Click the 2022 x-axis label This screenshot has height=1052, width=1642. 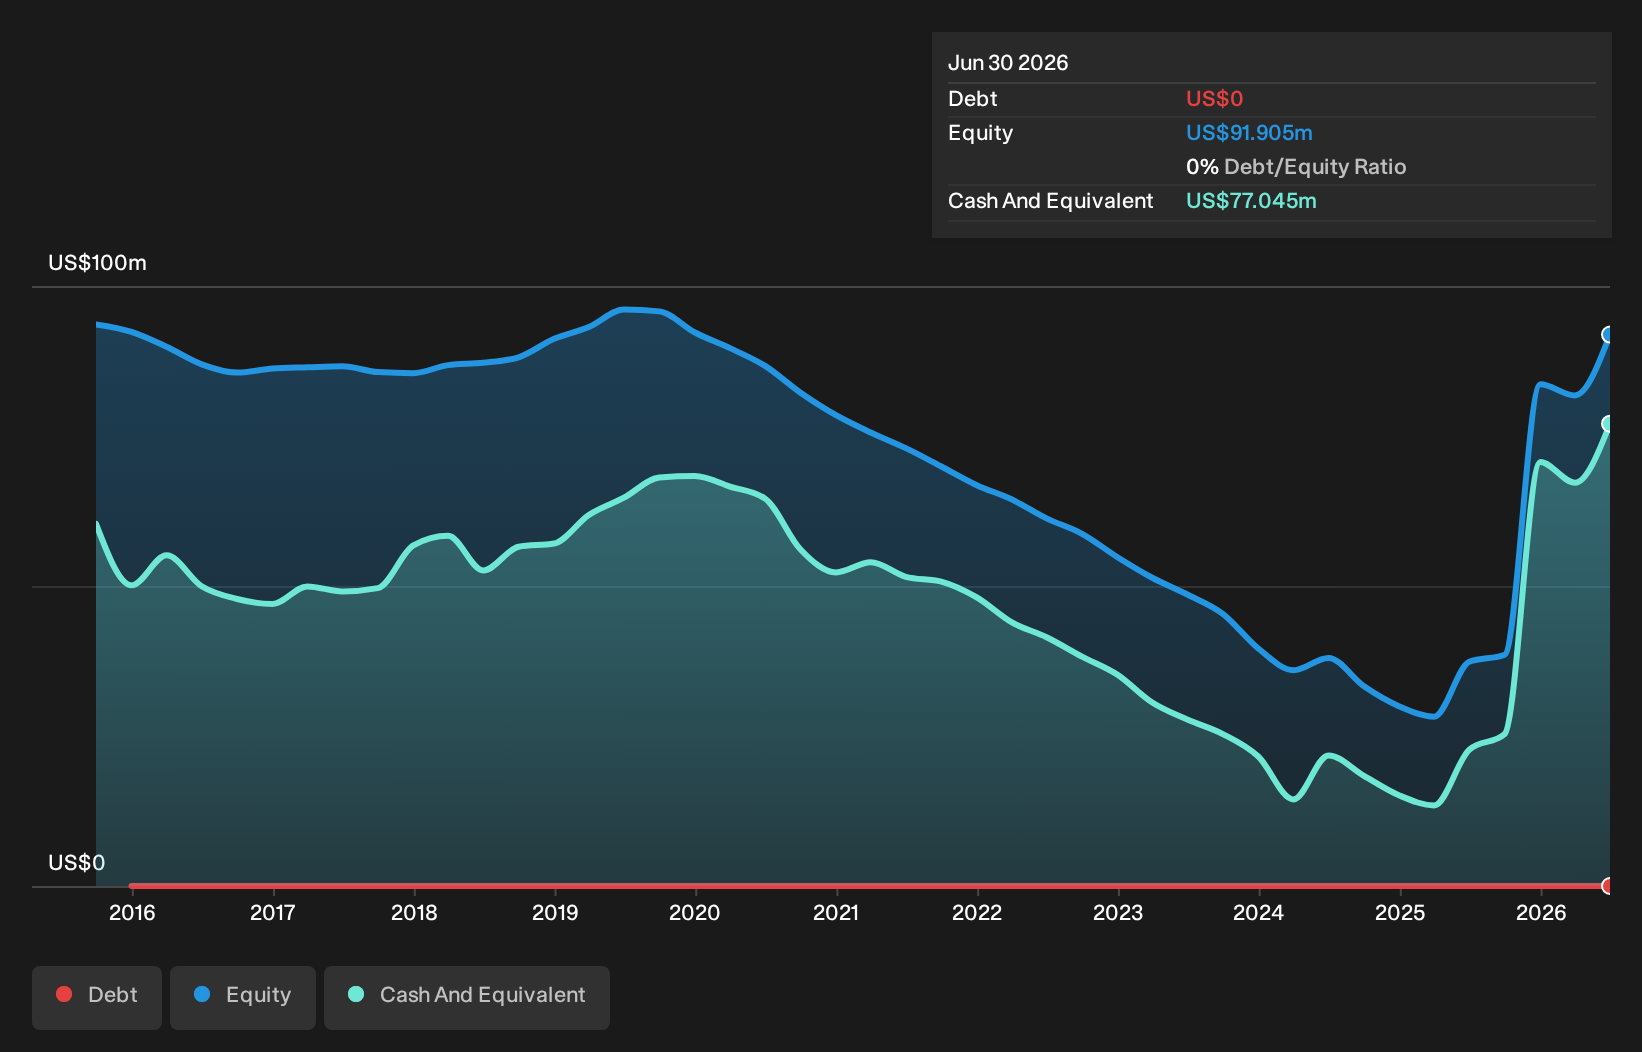(x=977, y=912)
